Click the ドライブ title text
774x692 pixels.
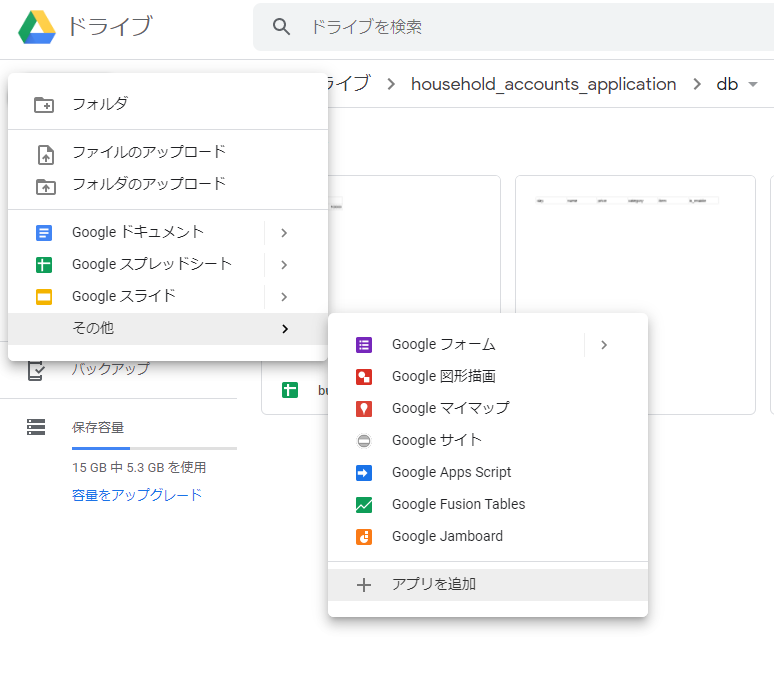click(110, 27)
